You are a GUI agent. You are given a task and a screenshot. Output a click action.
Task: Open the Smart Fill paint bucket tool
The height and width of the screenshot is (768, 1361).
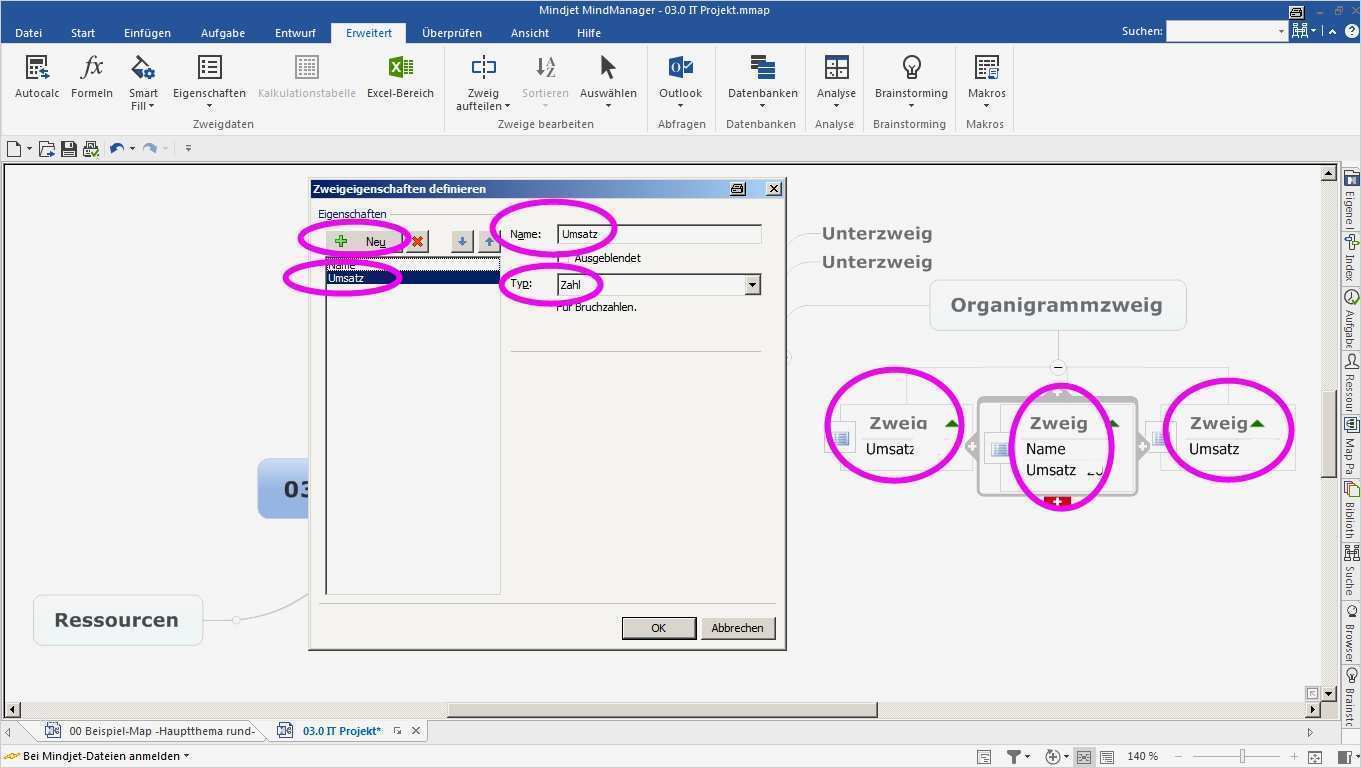(143, 83)
